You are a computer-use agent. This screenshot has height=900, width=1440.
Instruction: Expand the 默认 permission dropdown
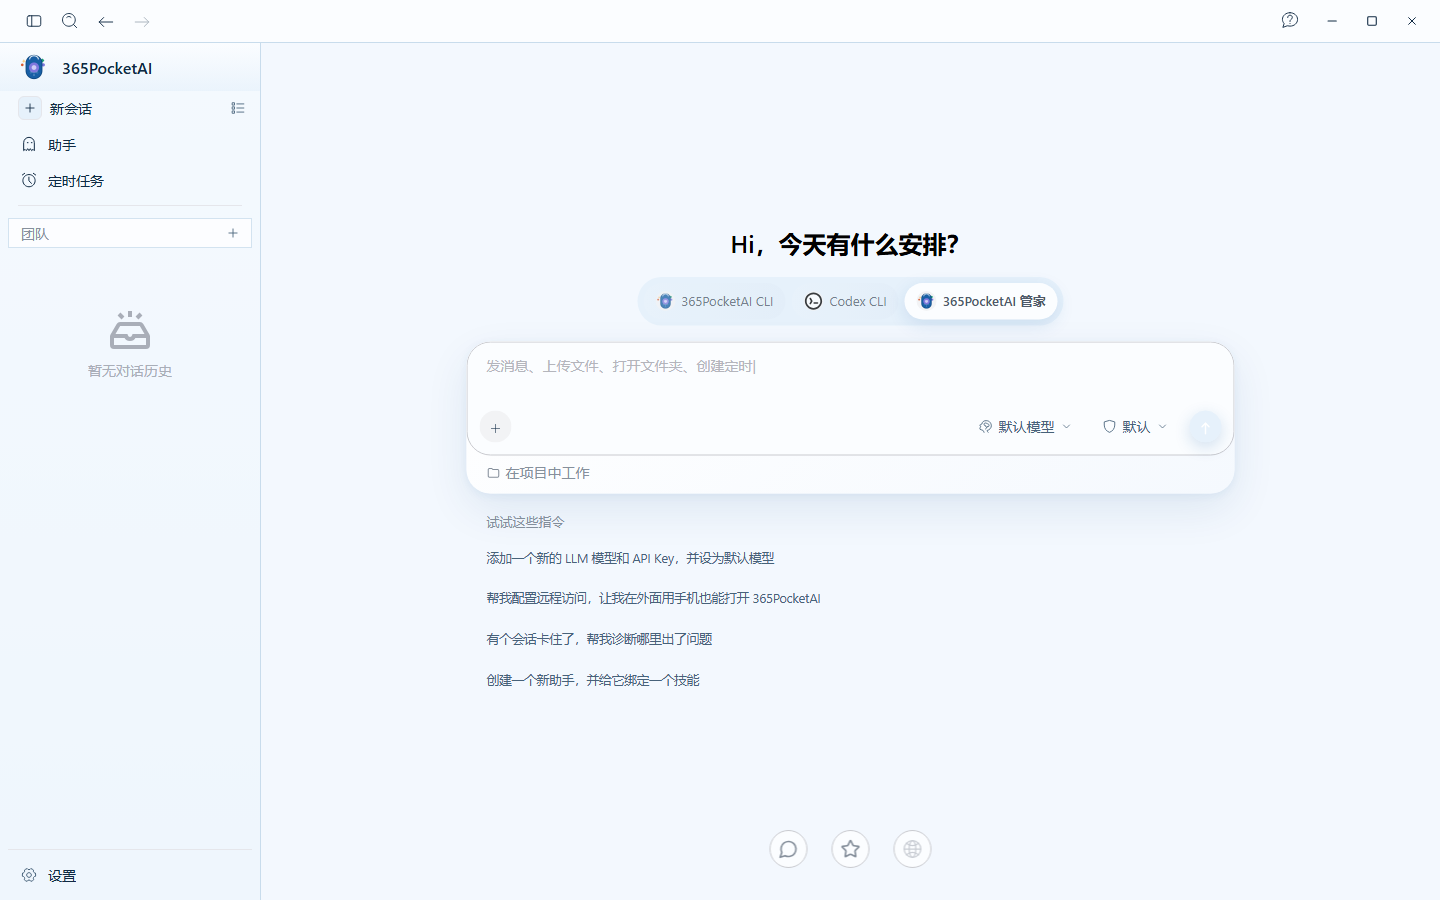(1135, 427)
